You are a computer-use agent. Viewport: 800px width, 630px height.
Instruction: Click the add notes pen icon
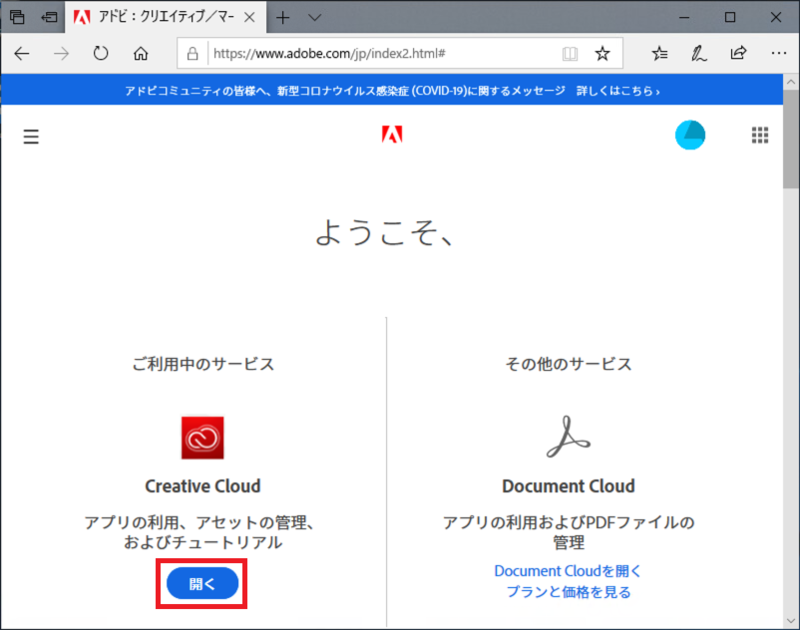(700, 54)
